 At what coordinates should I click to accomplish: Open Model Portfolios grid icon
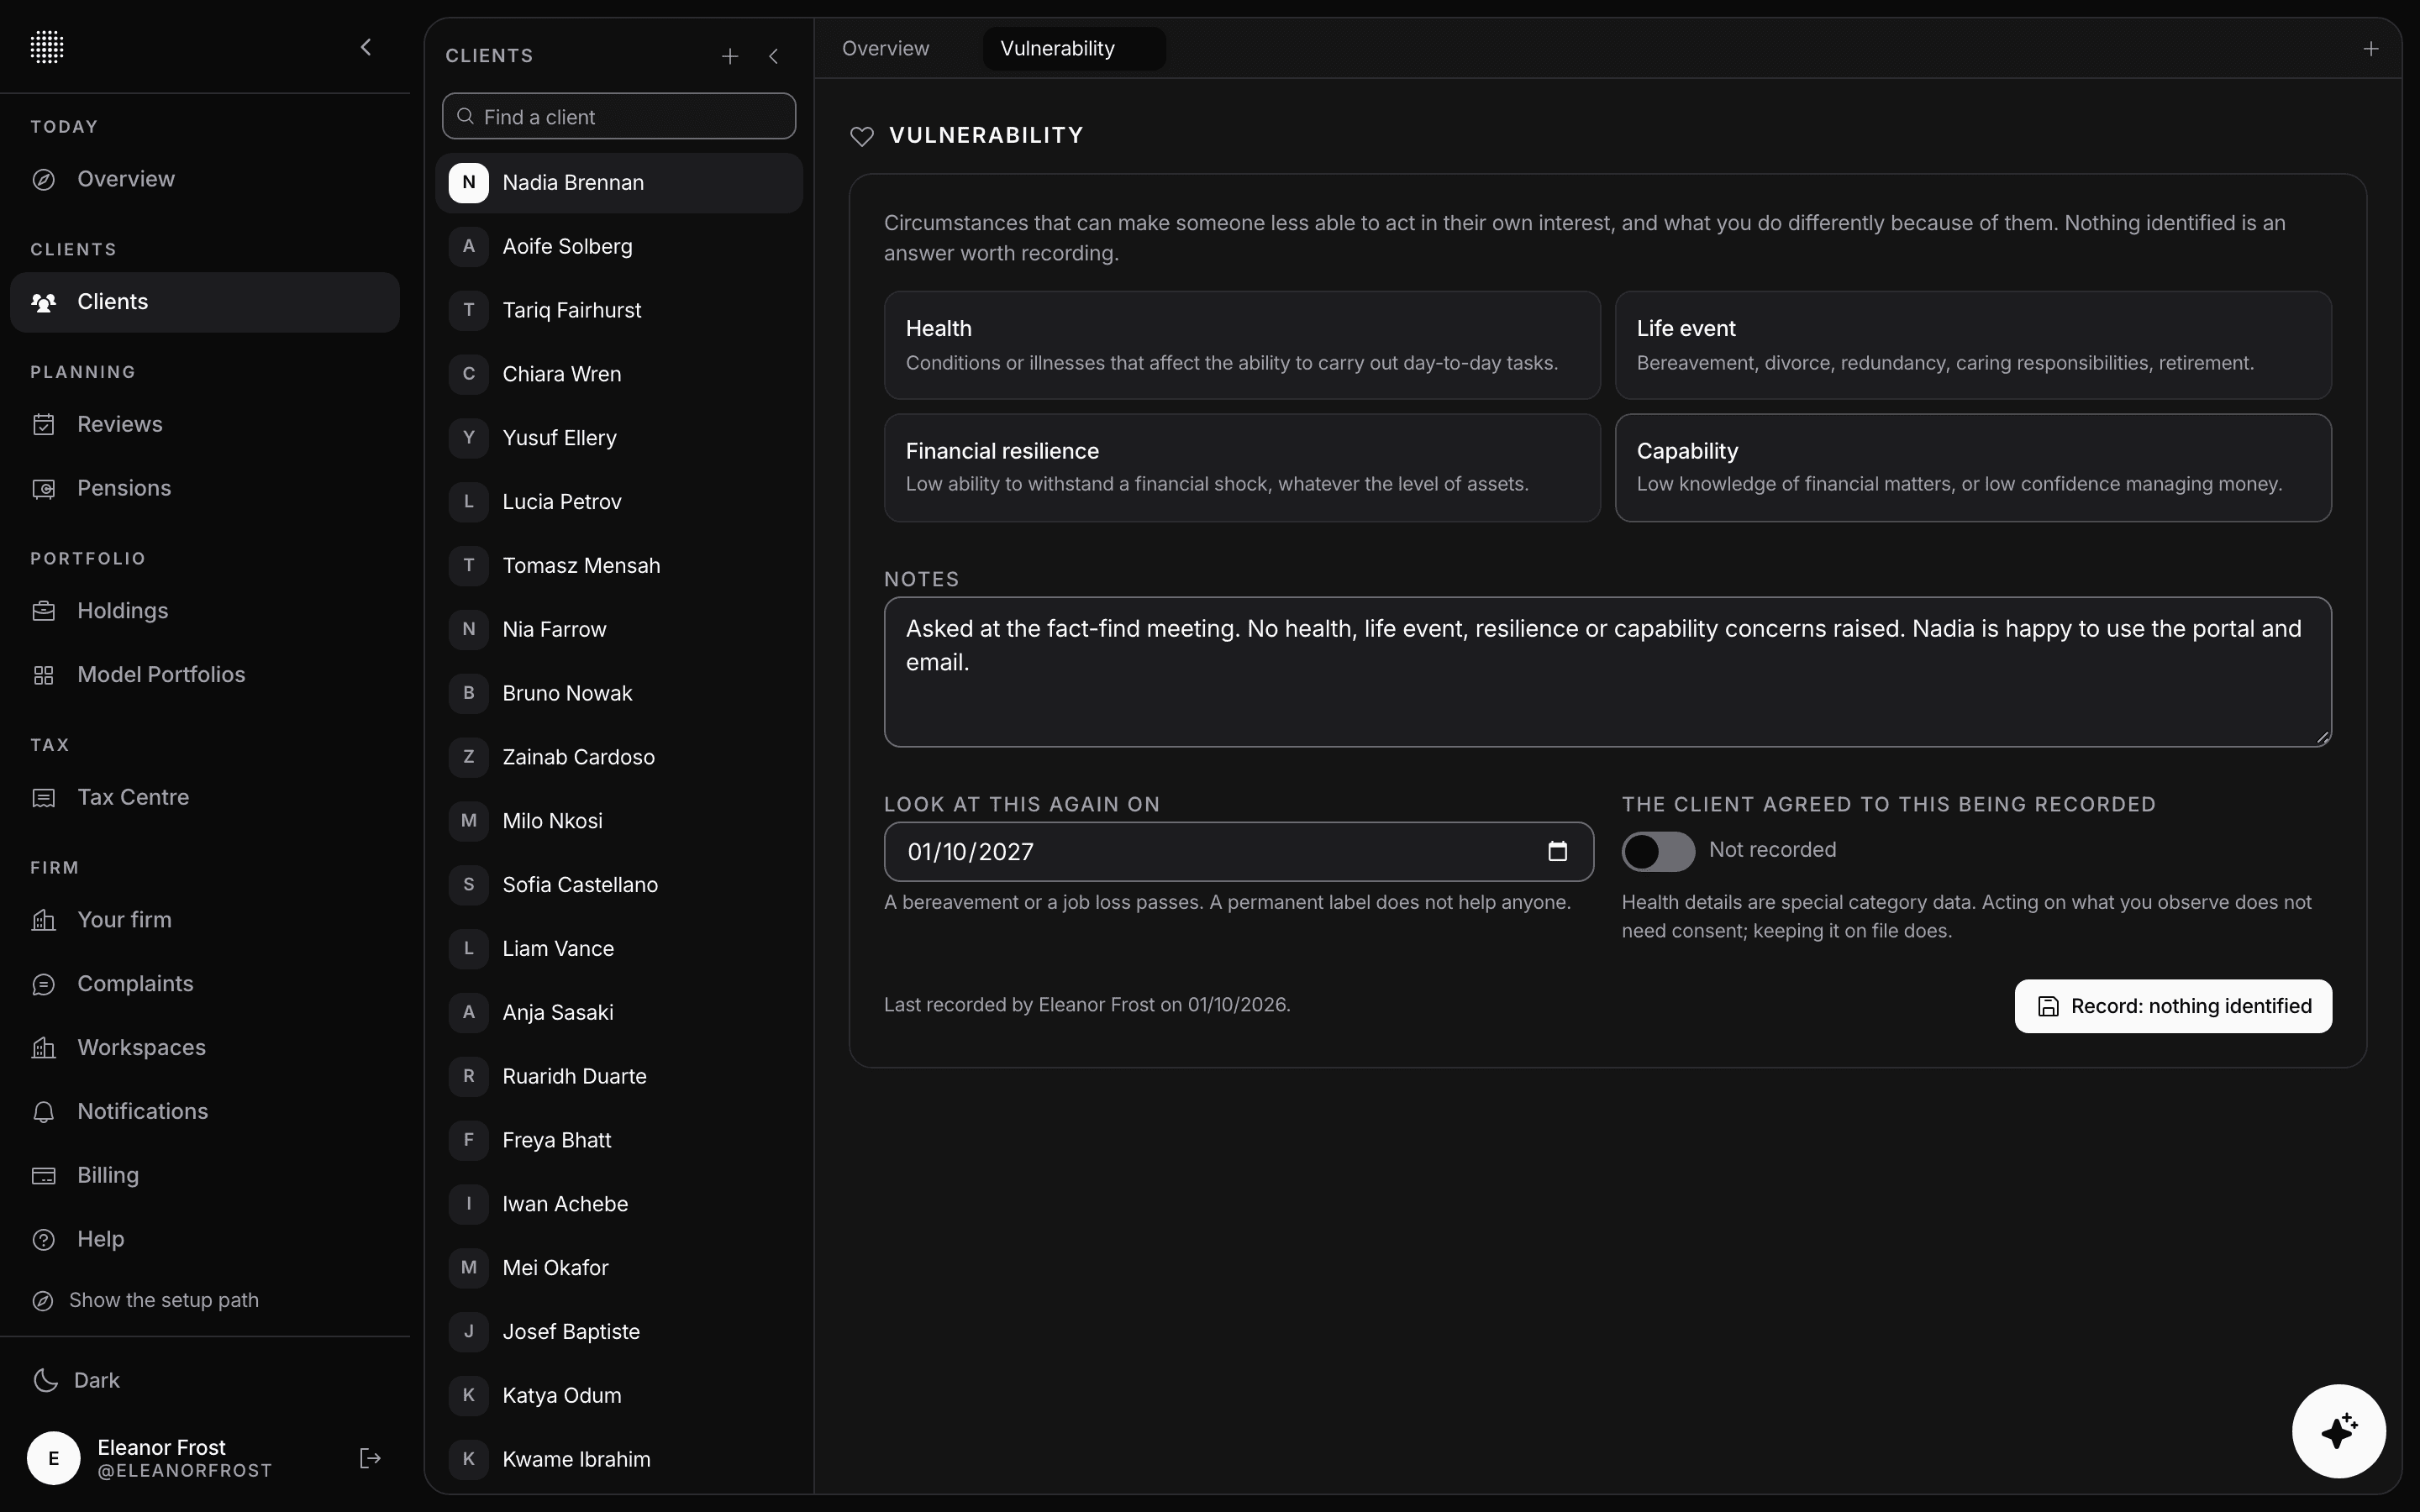coord(43,675)
